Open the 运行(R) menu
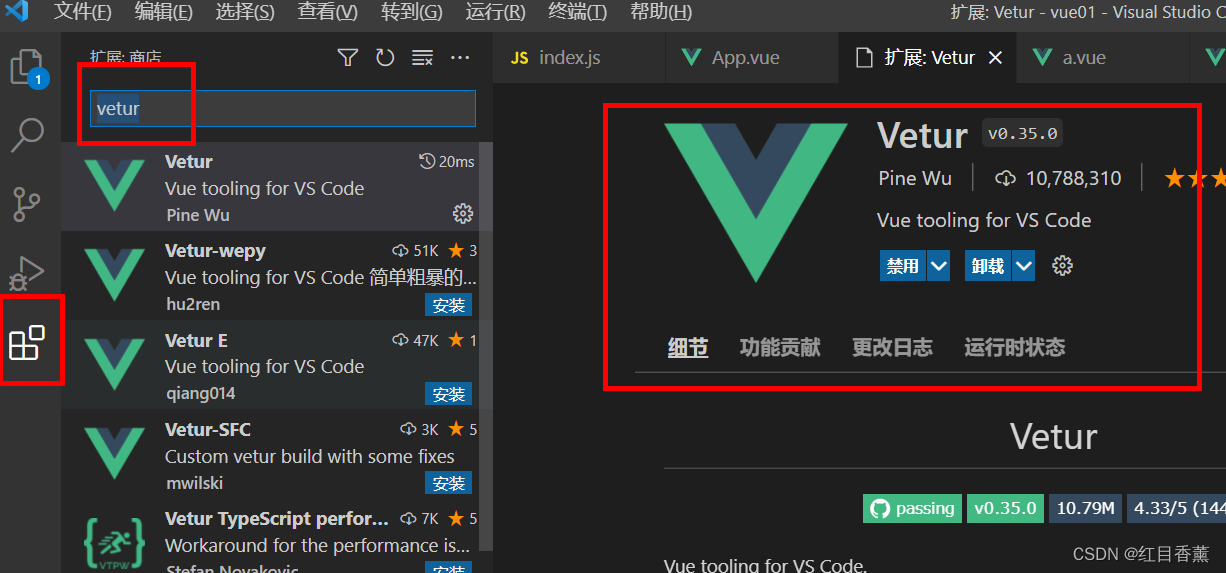1226x573 pixels. coord(495,12)
